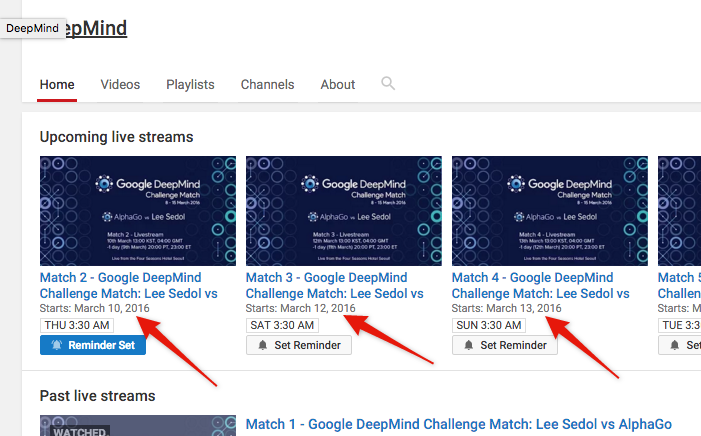This screenshot has height=436, width=701.
Task: Open Match 3 Google DeepMind Challenge title link
Action: tap(334, 285)
